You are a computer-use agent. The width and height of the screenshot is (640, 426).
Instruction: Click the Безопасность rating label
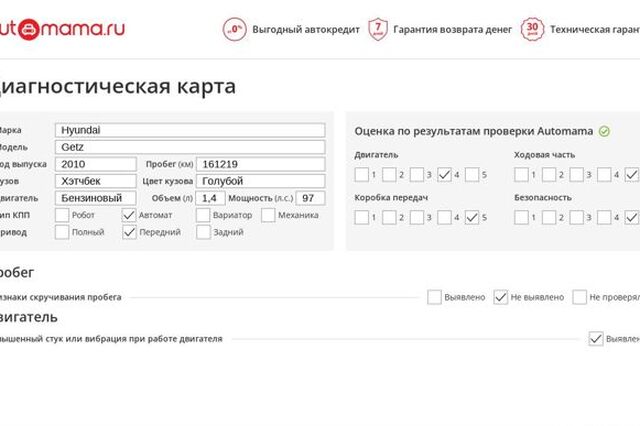[543, 197]
